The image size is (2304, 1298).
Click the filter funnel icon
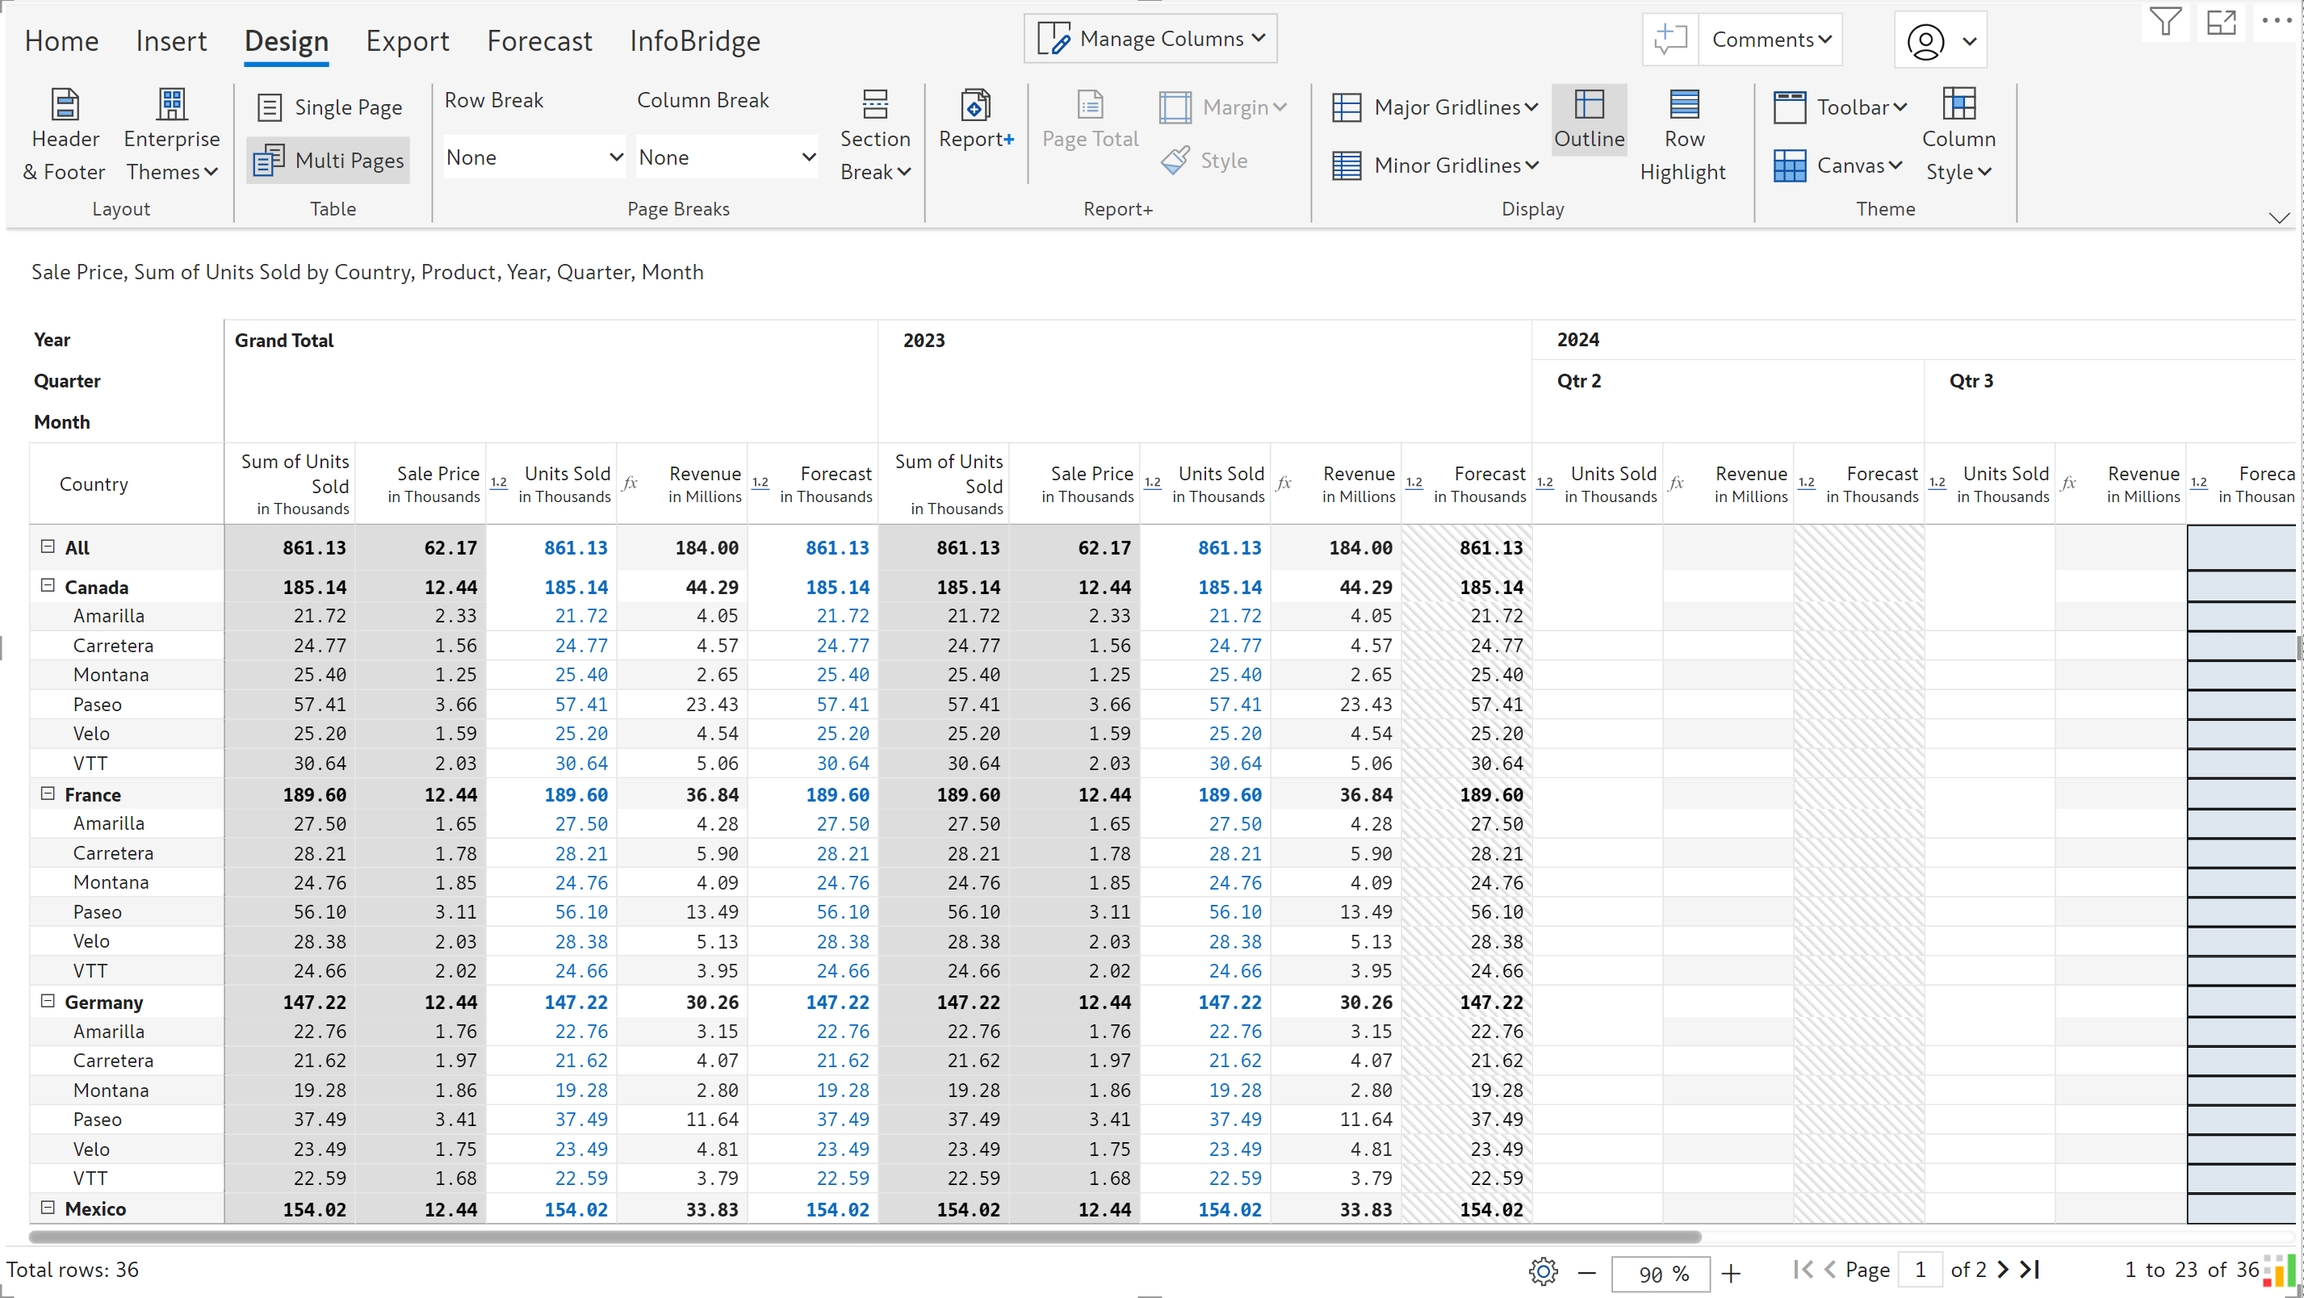(x=2165, y=22)
